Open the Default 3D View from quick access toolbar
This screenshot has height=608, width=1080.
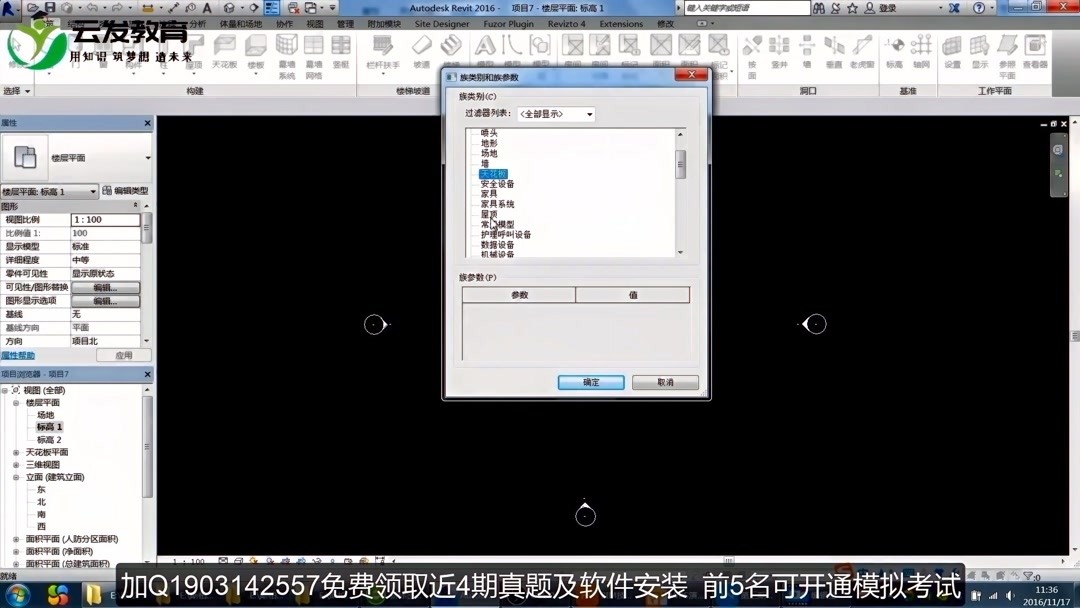(x=228, y=8)
